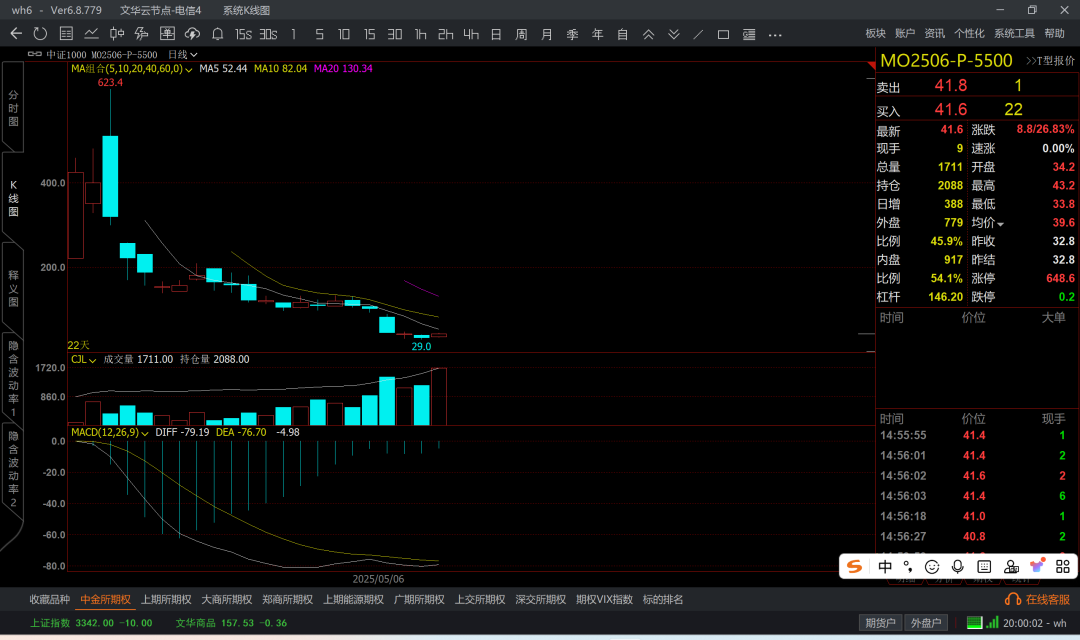Click the green signal strength bars icon
1080x640 pixels.
992,622
